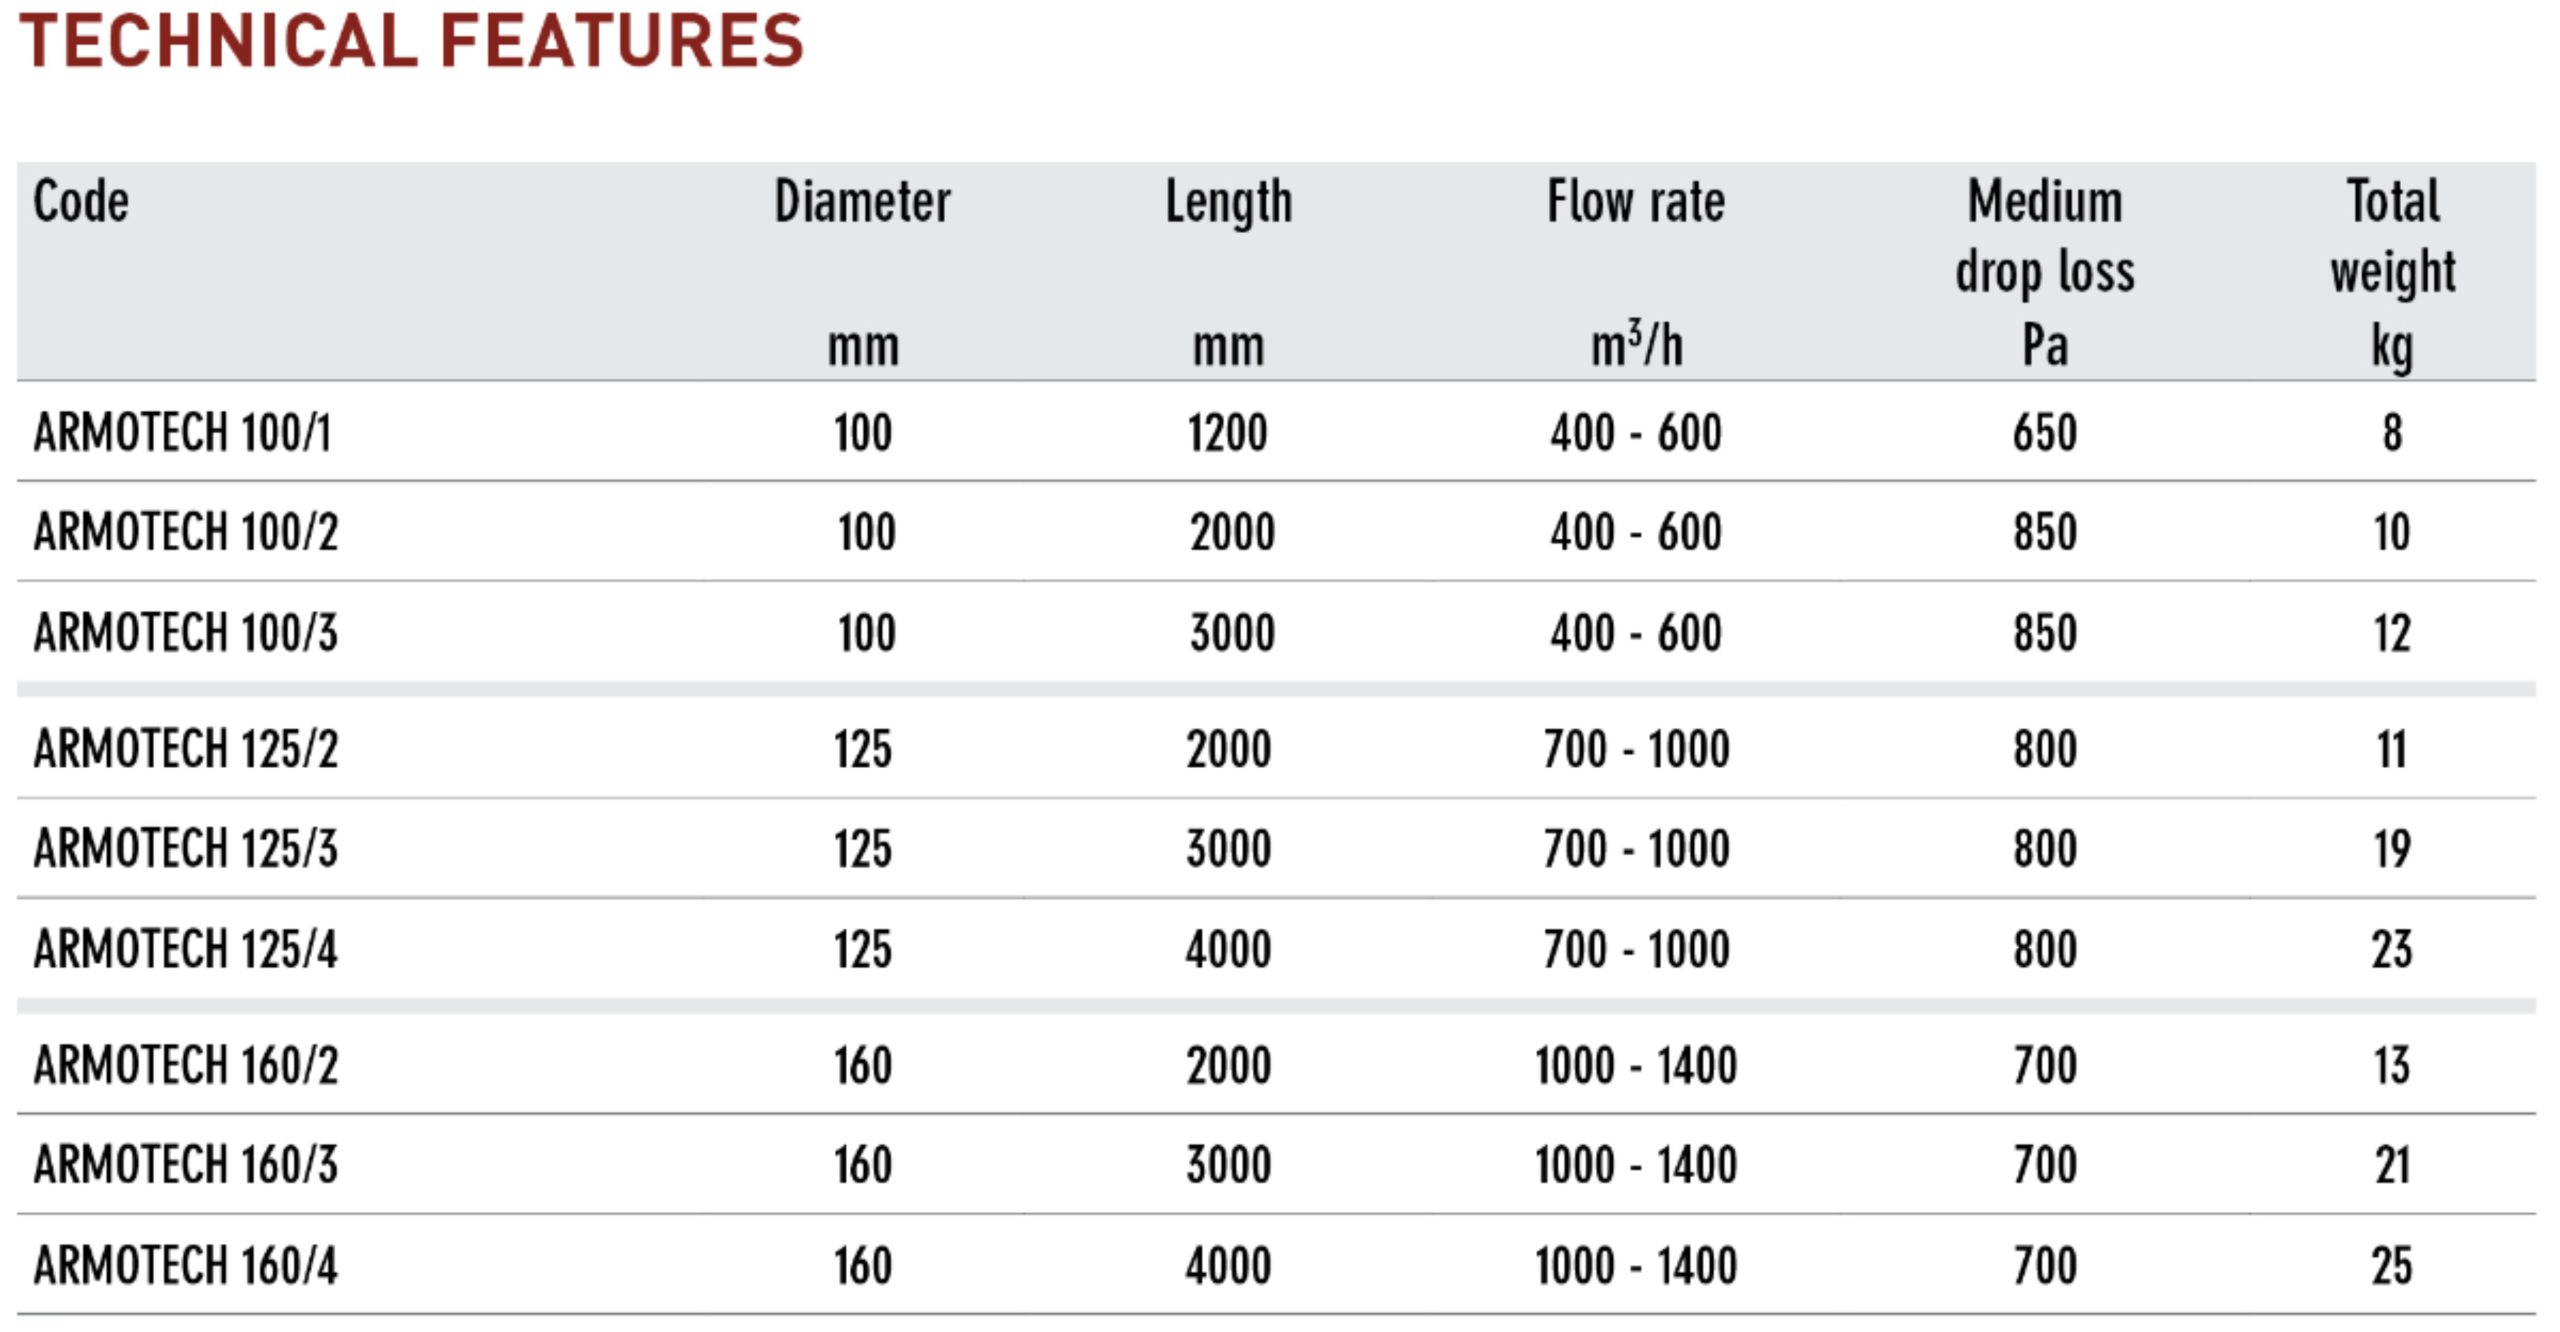Viewport: 2560px width, 1332px height.
Task: Click the 1200 length value
Action: pyautogui.click(x=1228, y=433)
